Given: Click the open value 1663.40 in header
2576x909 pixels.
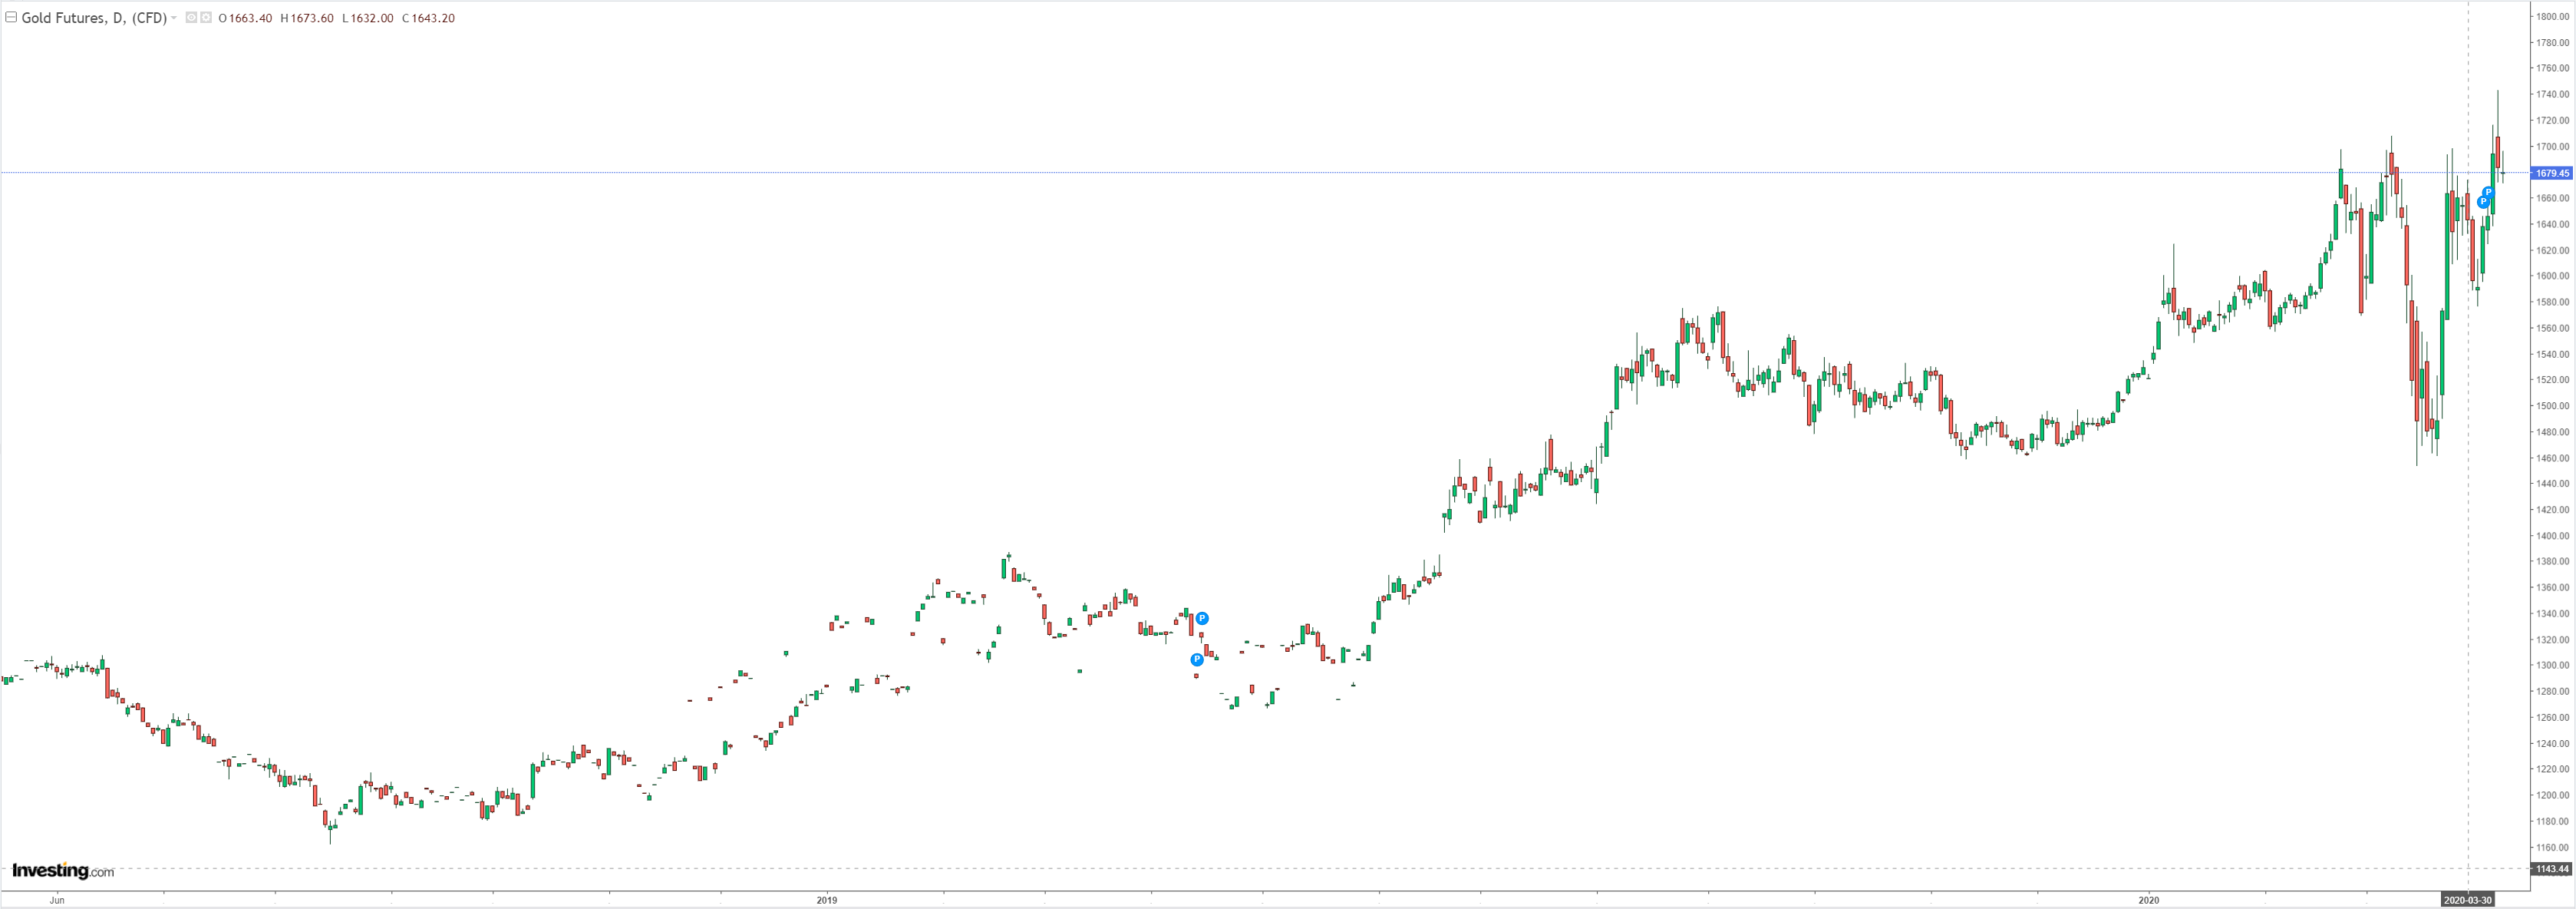Looking at the screenshot, I should coord(250,18).
